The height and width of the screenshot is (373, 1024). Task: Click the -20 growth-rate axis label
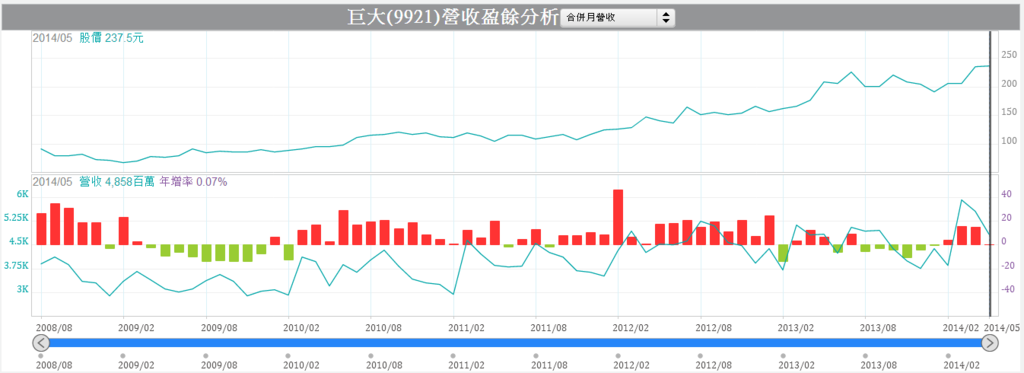1008,266
